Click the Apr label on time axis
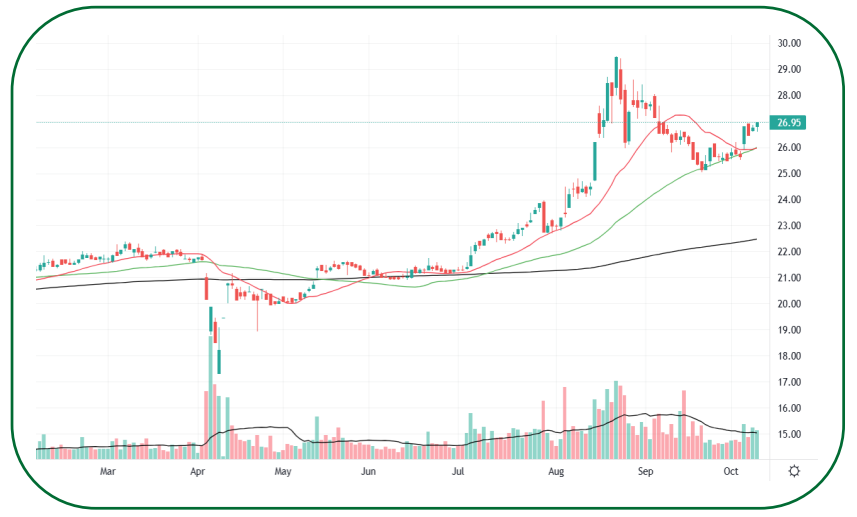The width and height of the screenshot is (857, 517). 197,471
